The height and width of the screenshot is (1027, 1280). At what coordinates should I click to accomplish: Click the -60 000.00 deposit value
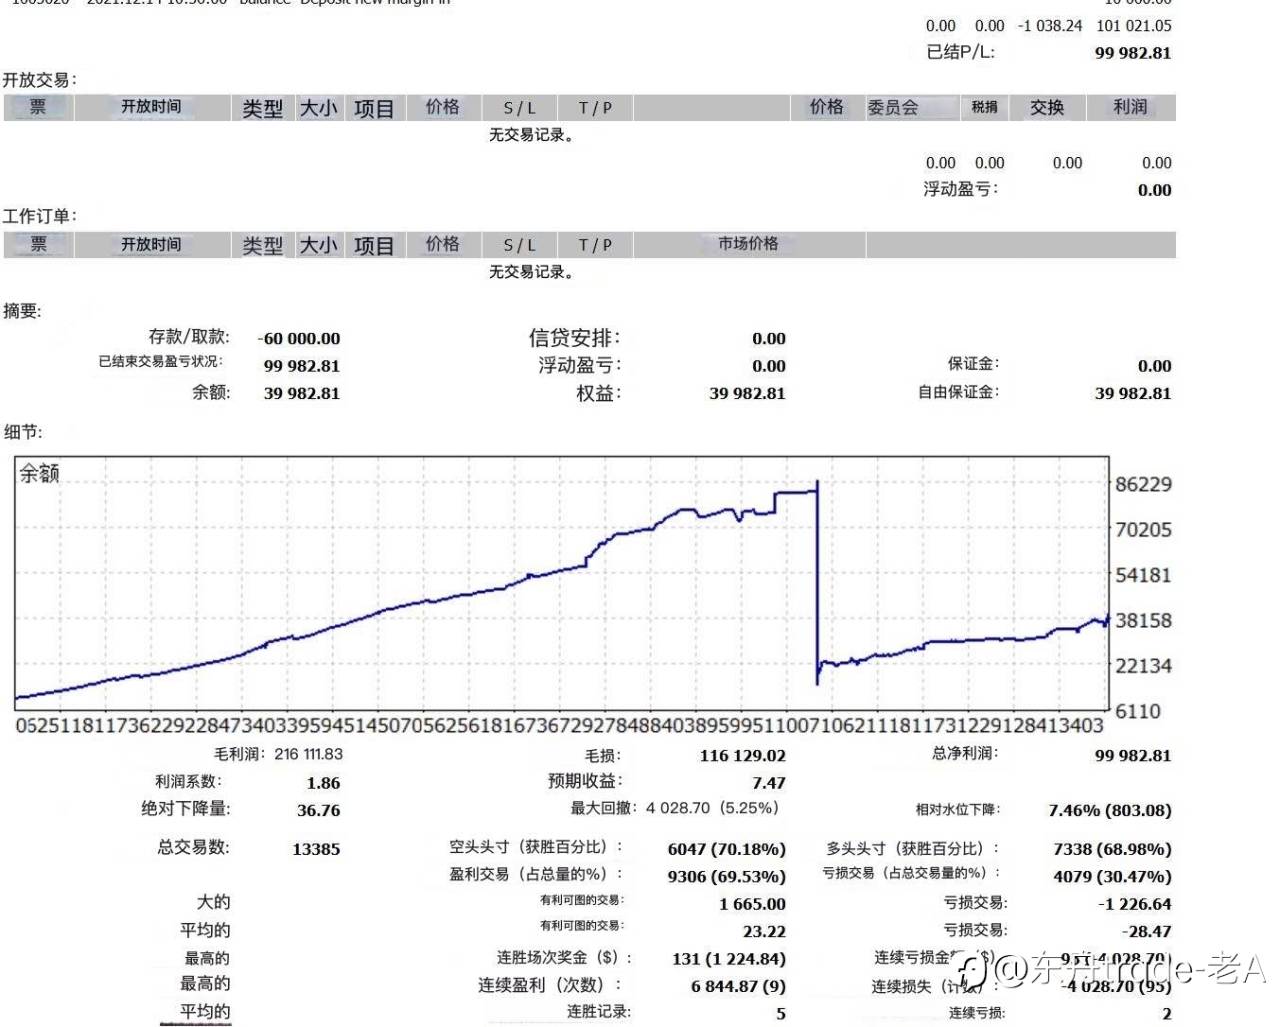299,339
